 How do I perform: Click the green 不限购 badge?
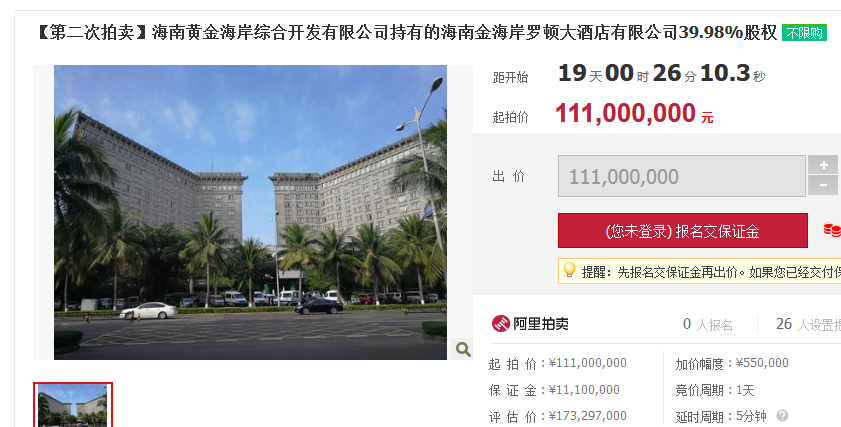coord(804,33)
